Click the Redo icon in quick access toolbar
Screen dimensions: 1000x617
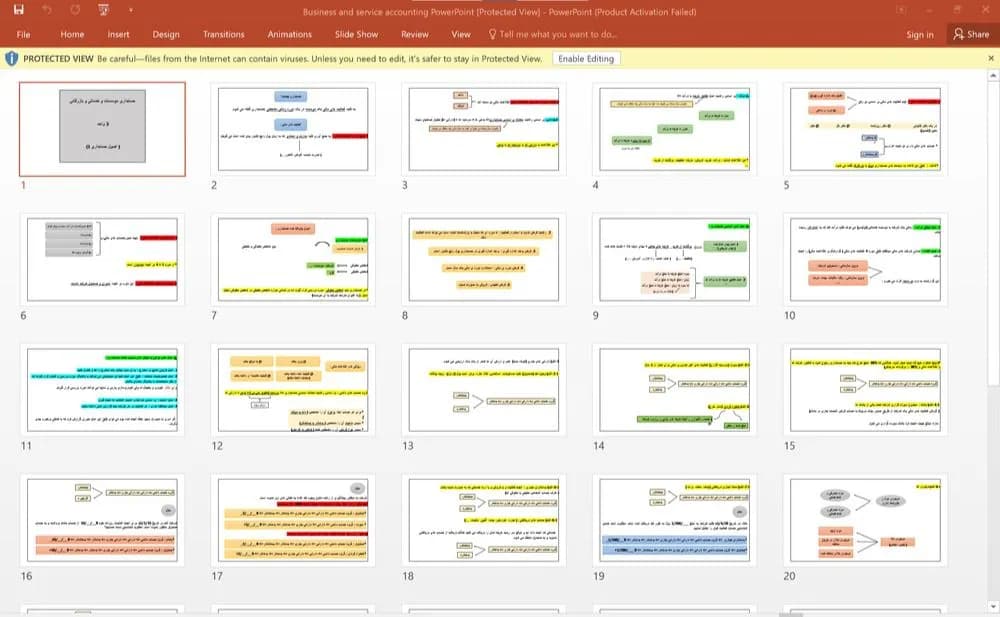point(75,10)
